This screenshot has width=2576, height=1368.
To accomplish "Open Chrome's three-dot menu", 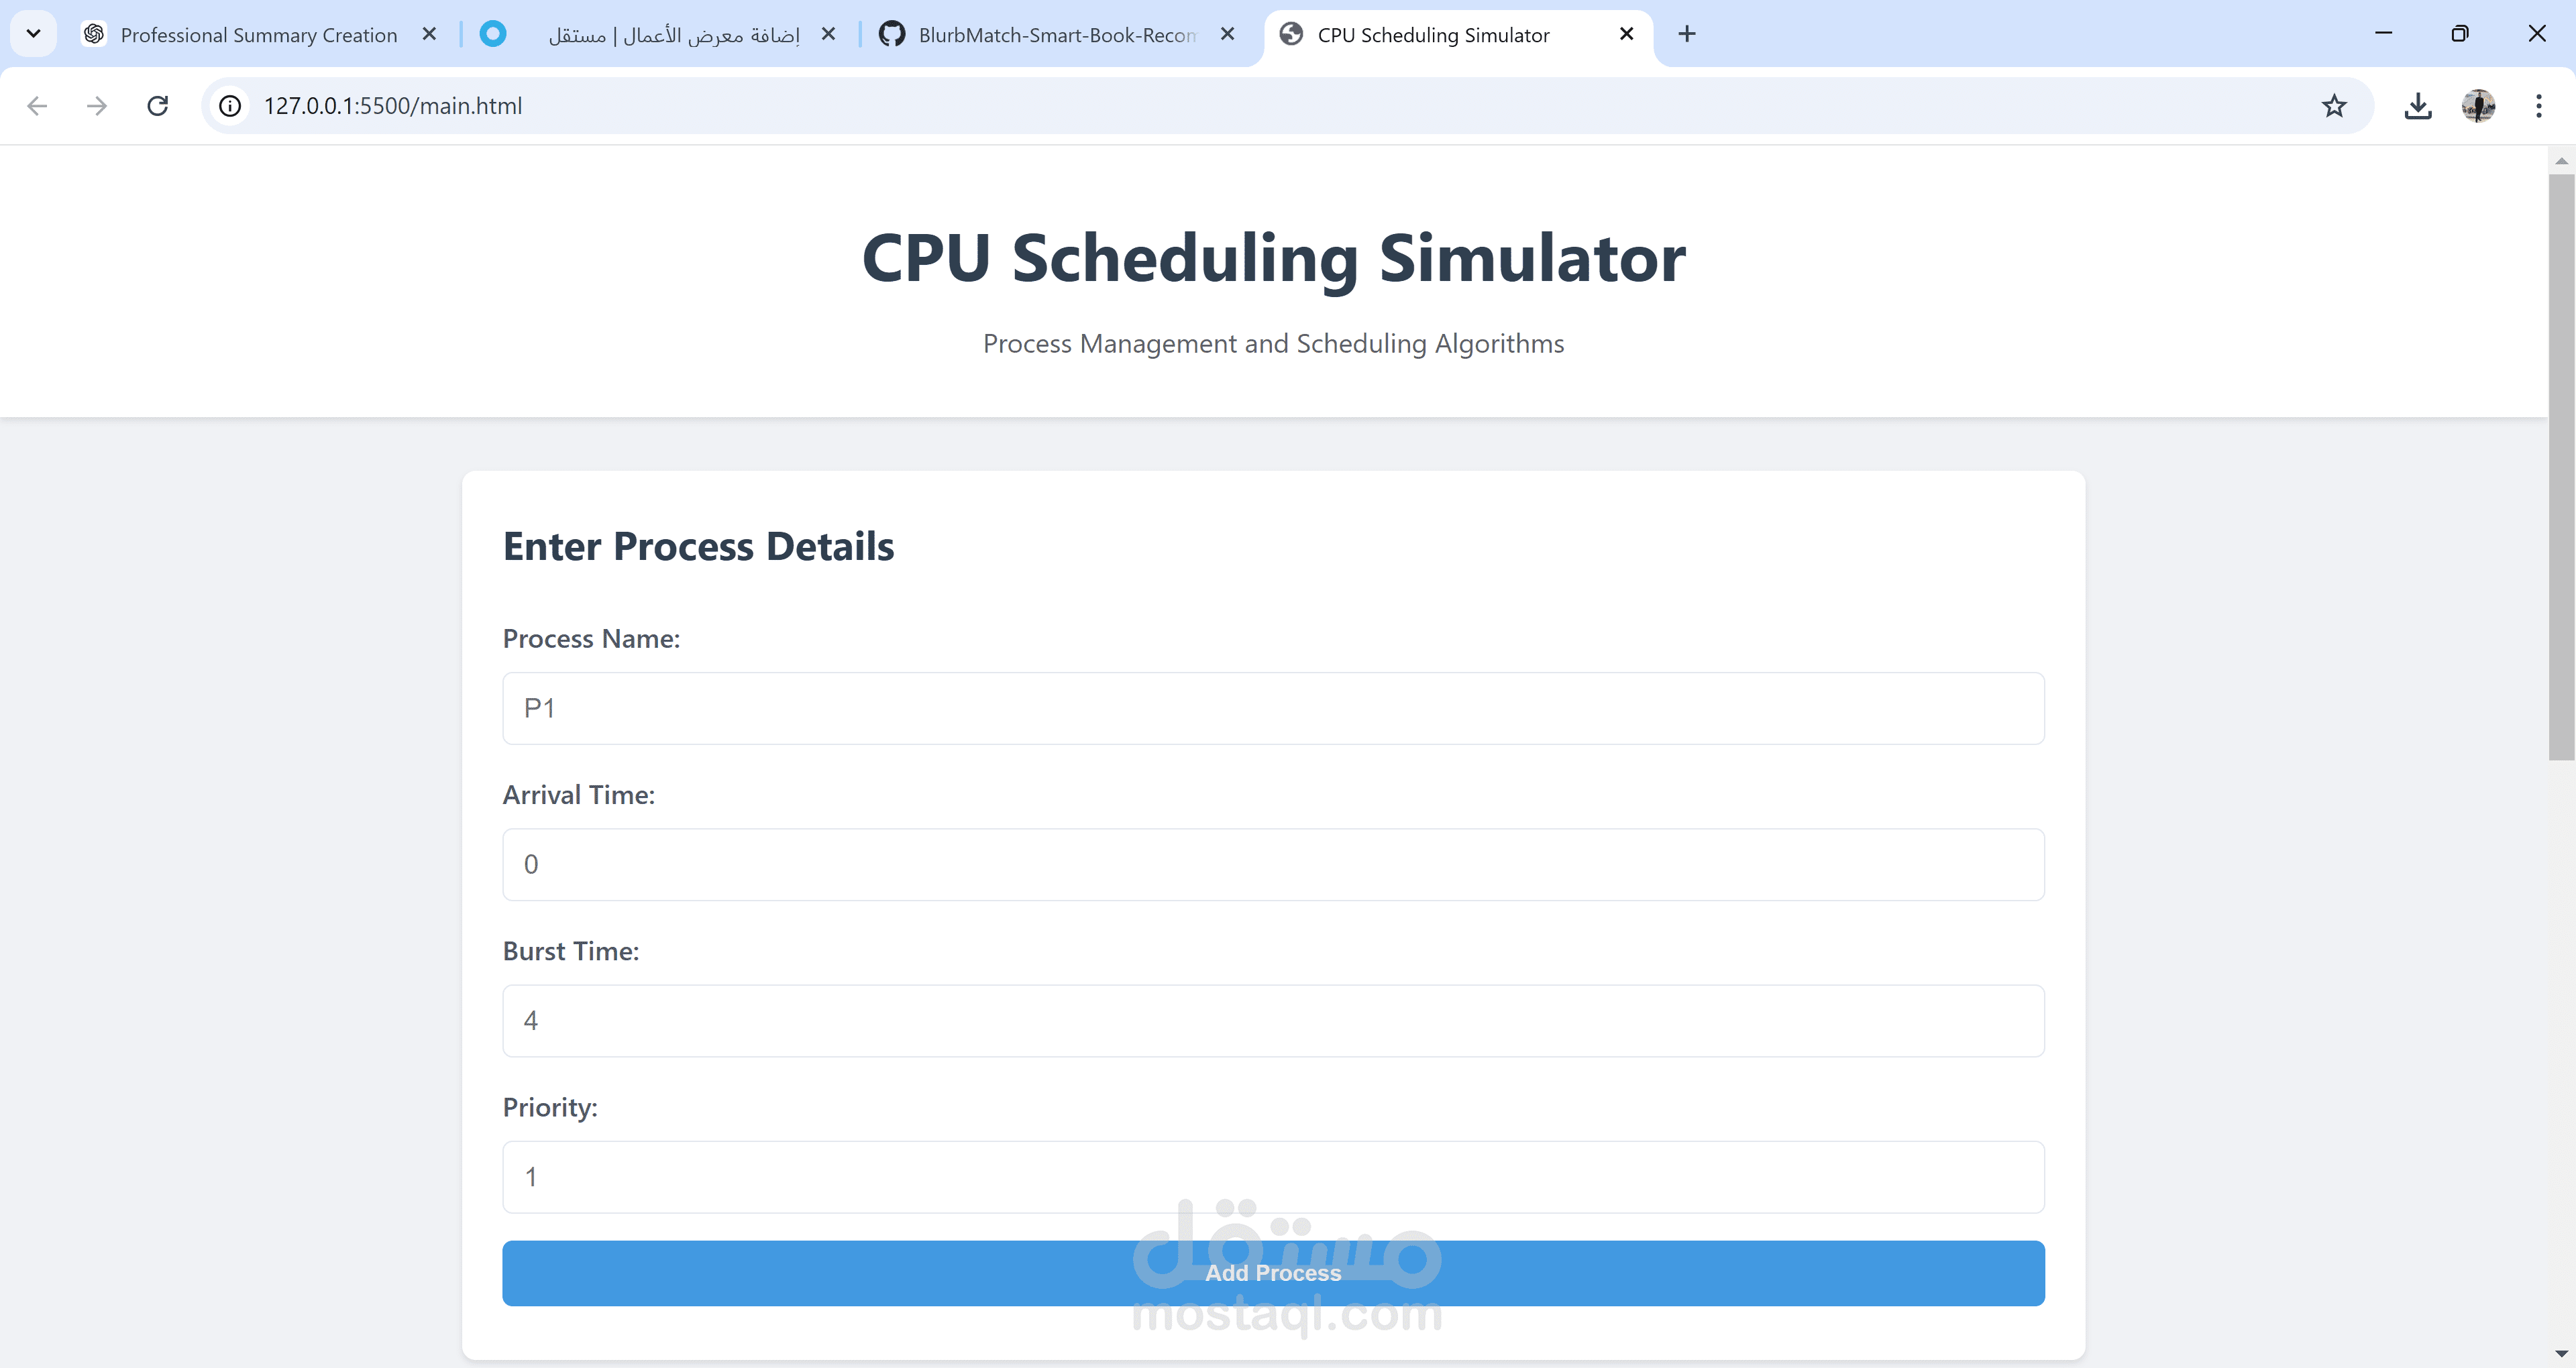I will [2539, 105].
